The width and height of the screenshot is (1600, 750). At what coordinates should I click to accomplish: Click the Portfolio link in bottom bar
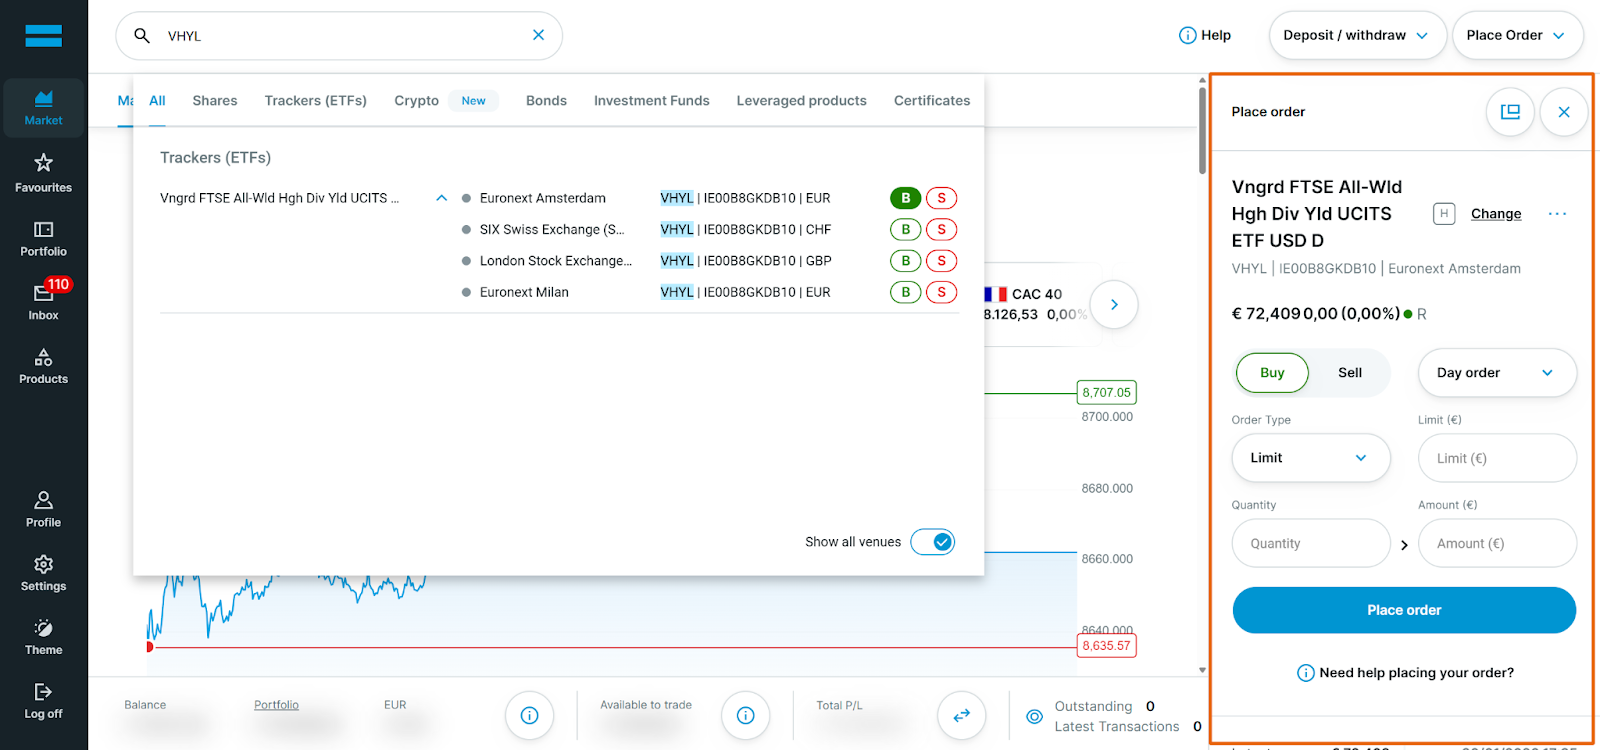tap(276, 705)
